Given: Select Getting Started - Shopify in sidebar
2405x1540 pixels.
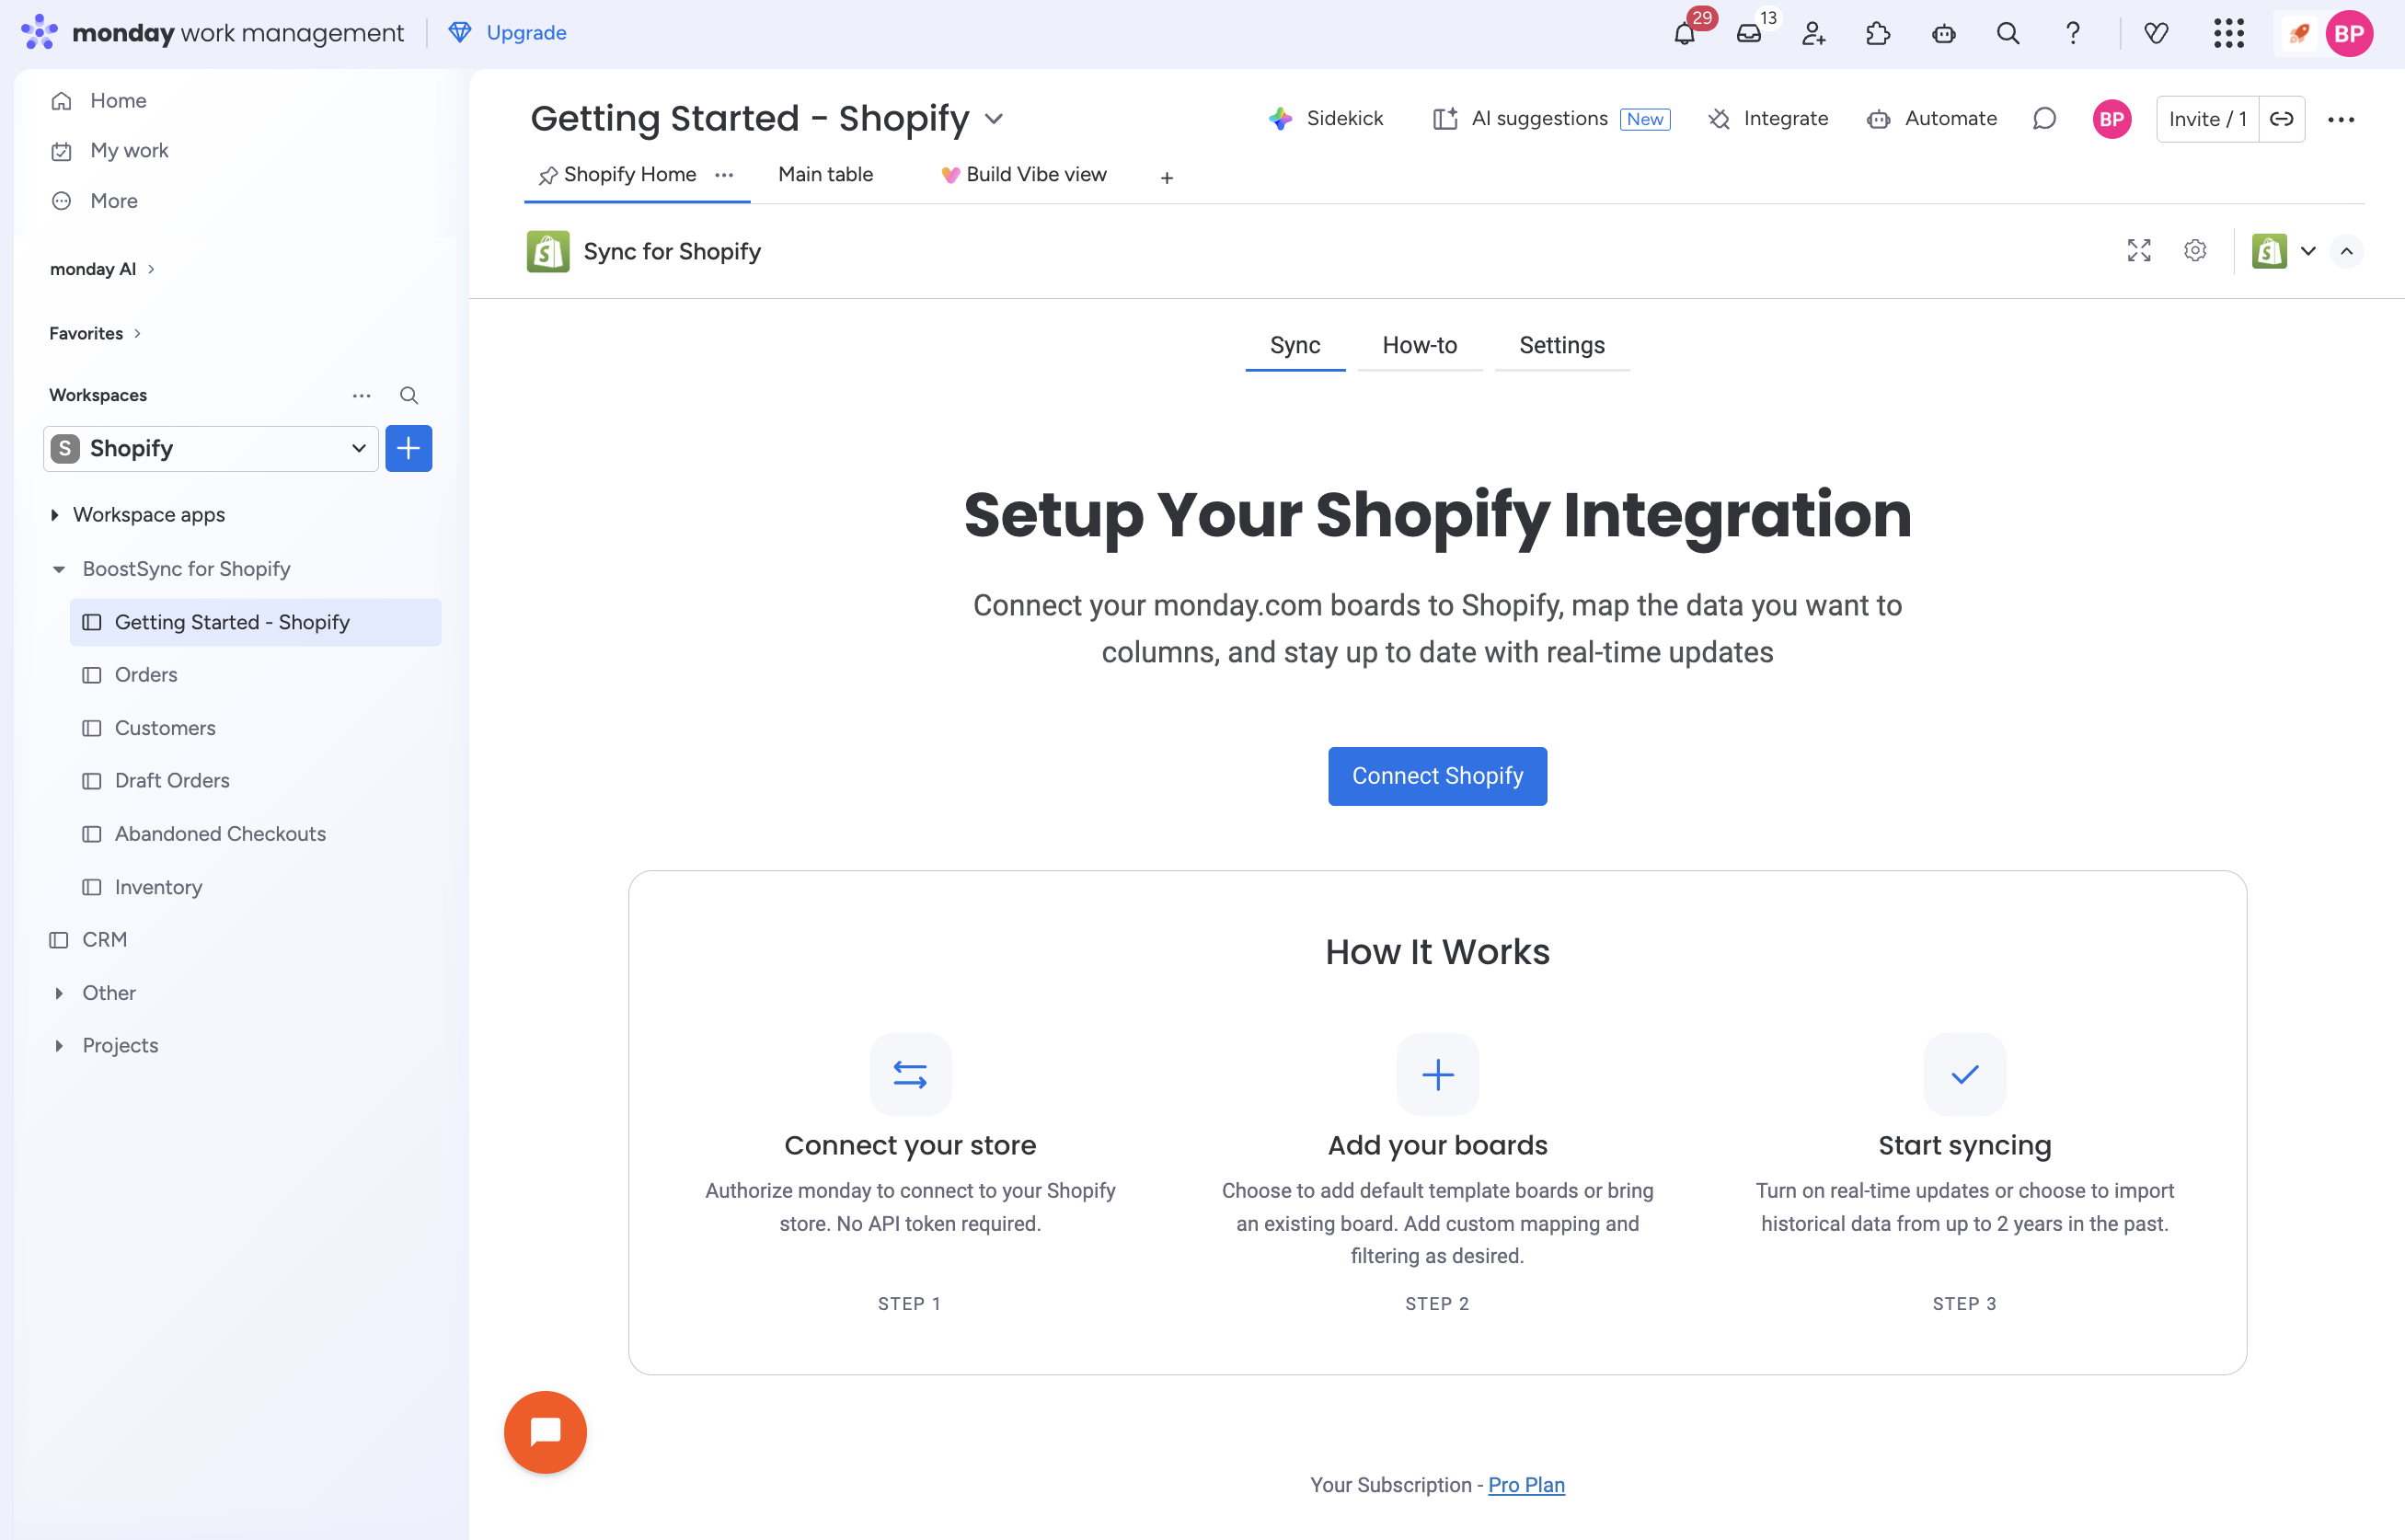Looking at the screenshot, I should [x=255, y=622].
